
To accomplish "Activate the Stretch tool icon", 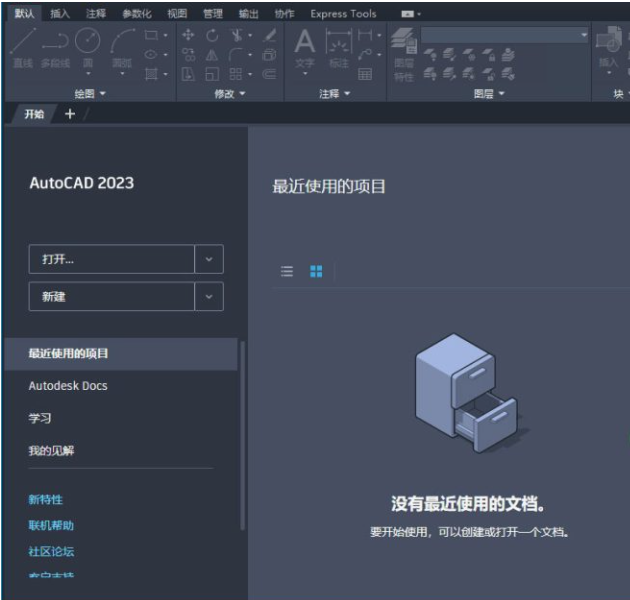I will pyautogui.click(x=188, y=74).
